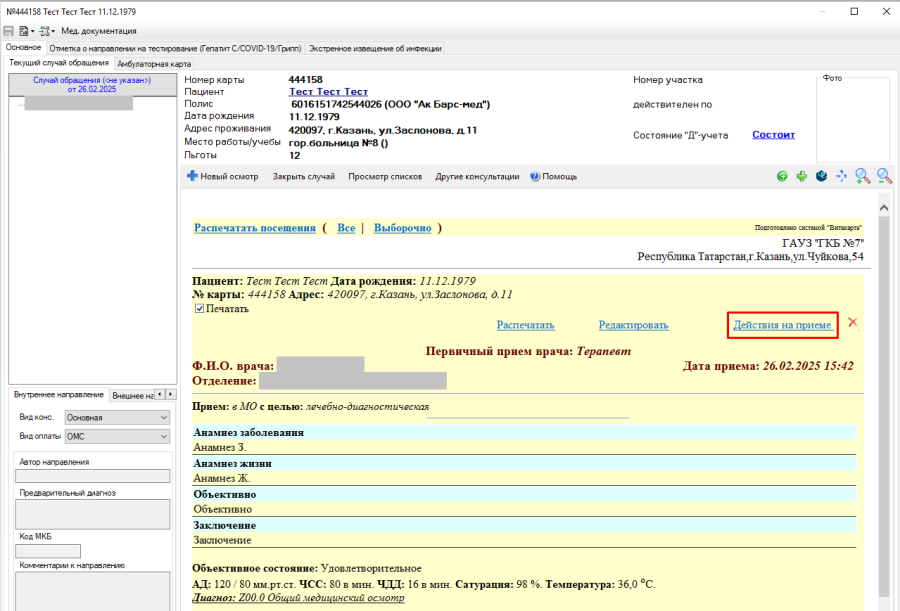The height and width of the screenshot is (611, 900).
Task: Click the dark blue round toolbar icon
Action: 820,176
